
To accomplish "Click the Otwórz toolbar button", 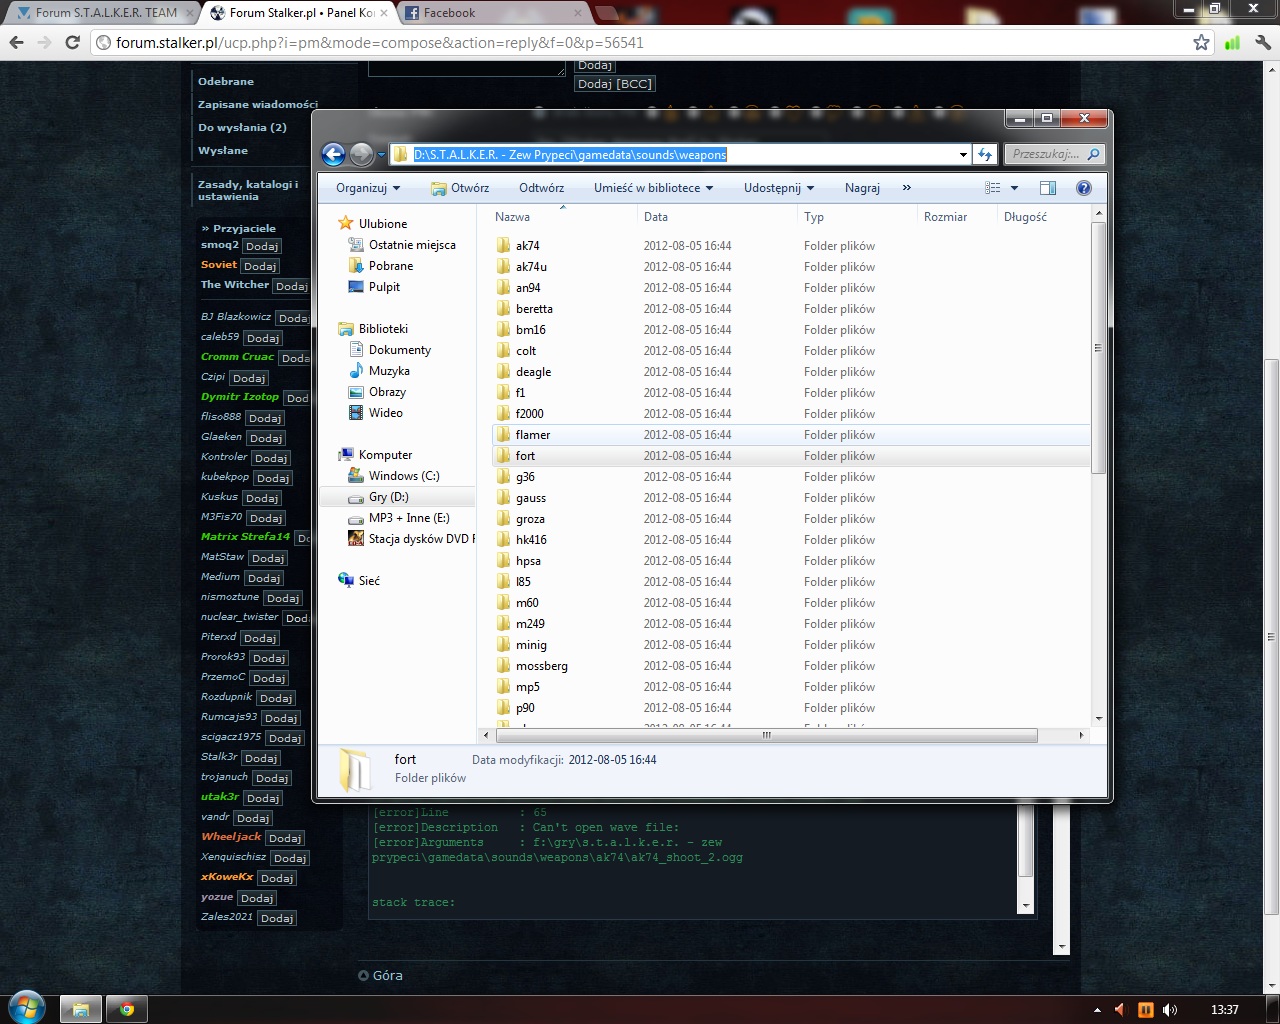I will 460,188.
